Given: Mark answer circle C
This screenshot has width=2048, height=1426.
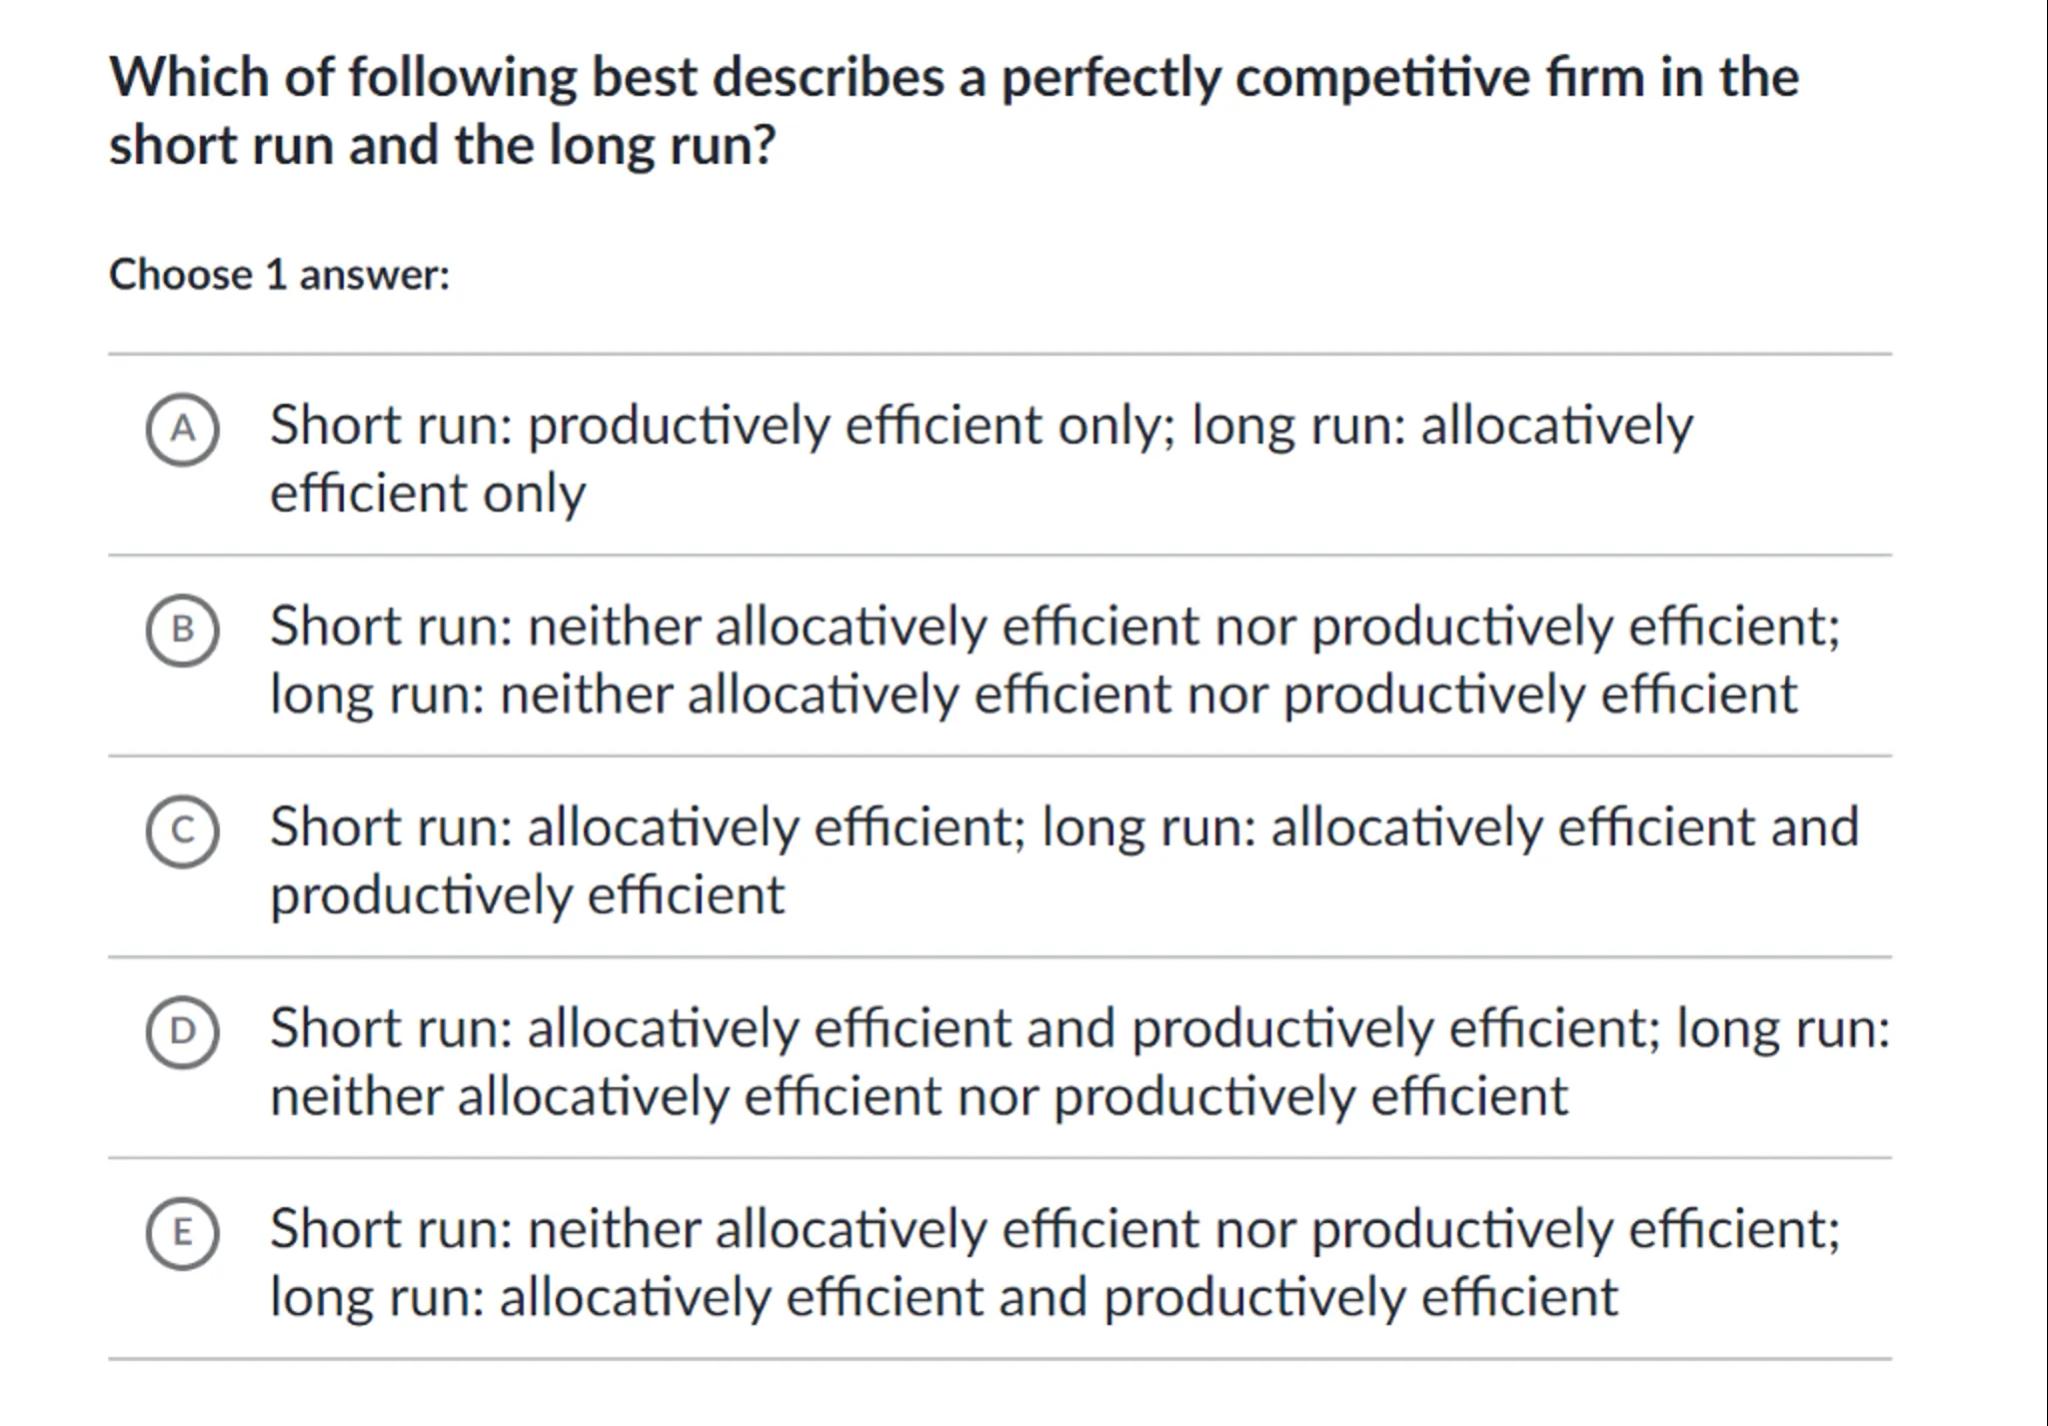Looking at the screenshot, I should pos(182,831).
